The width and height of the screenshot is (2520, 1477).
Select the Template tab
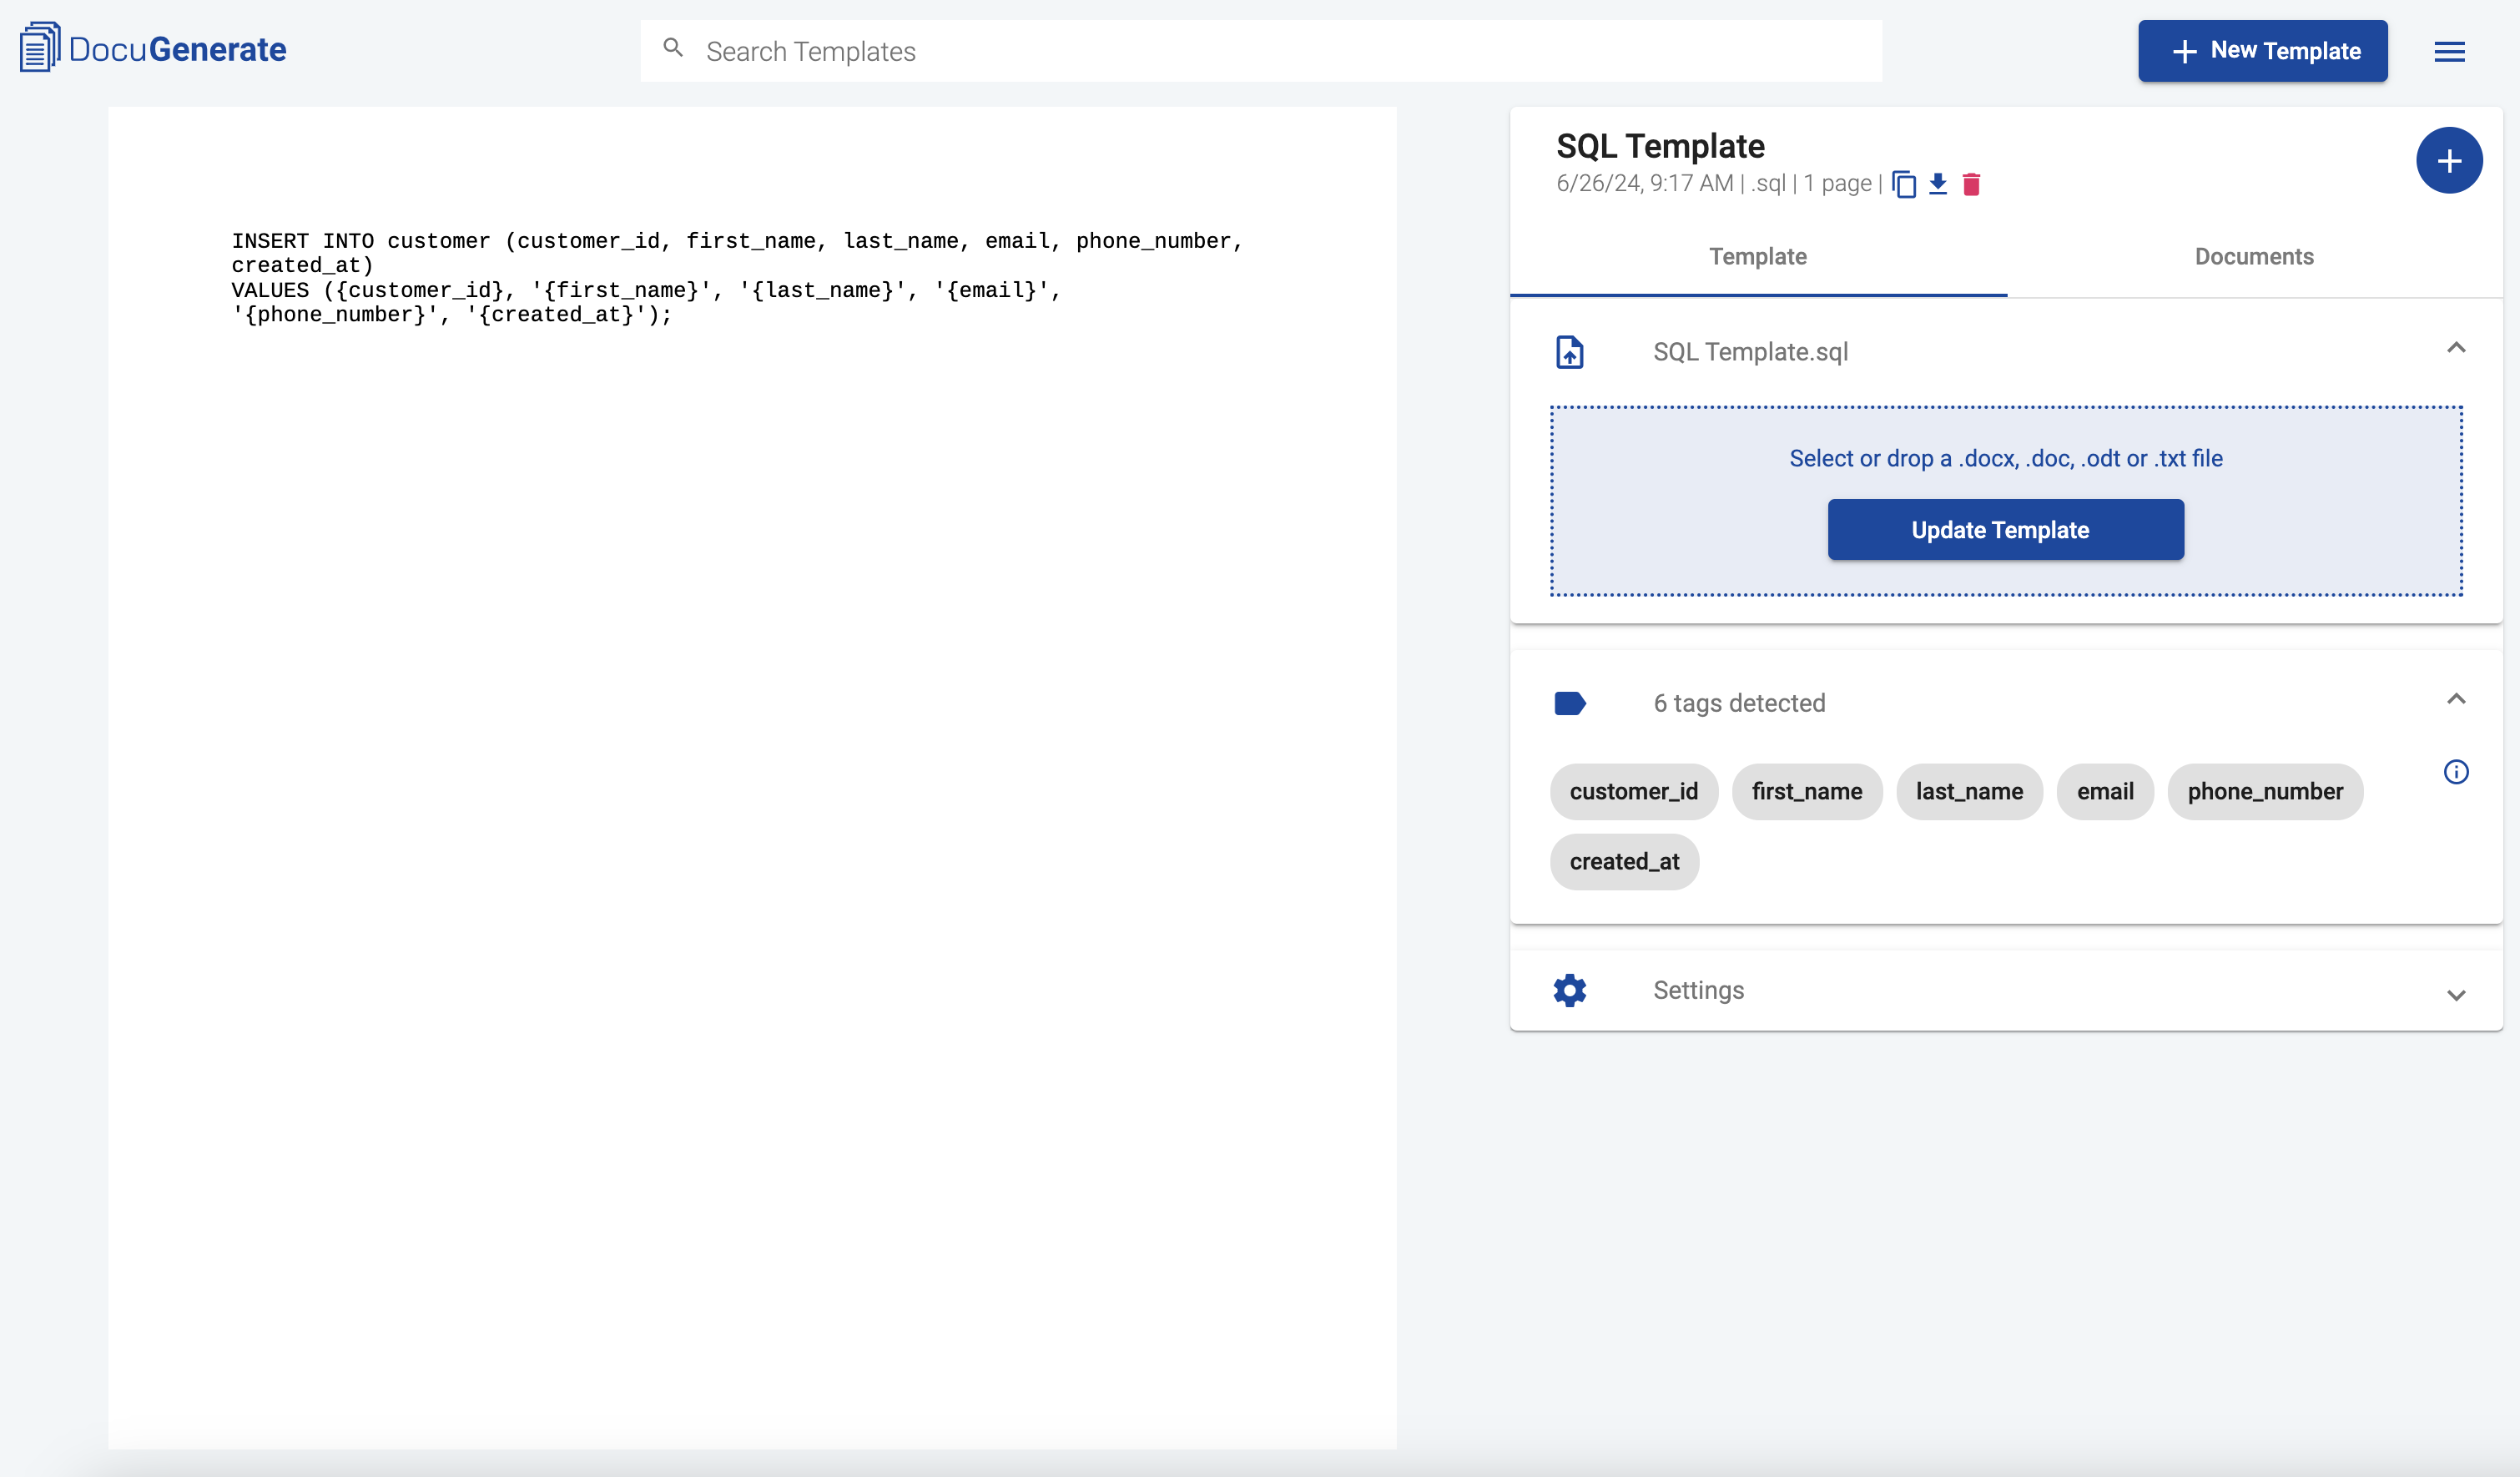coord(1757,257)
